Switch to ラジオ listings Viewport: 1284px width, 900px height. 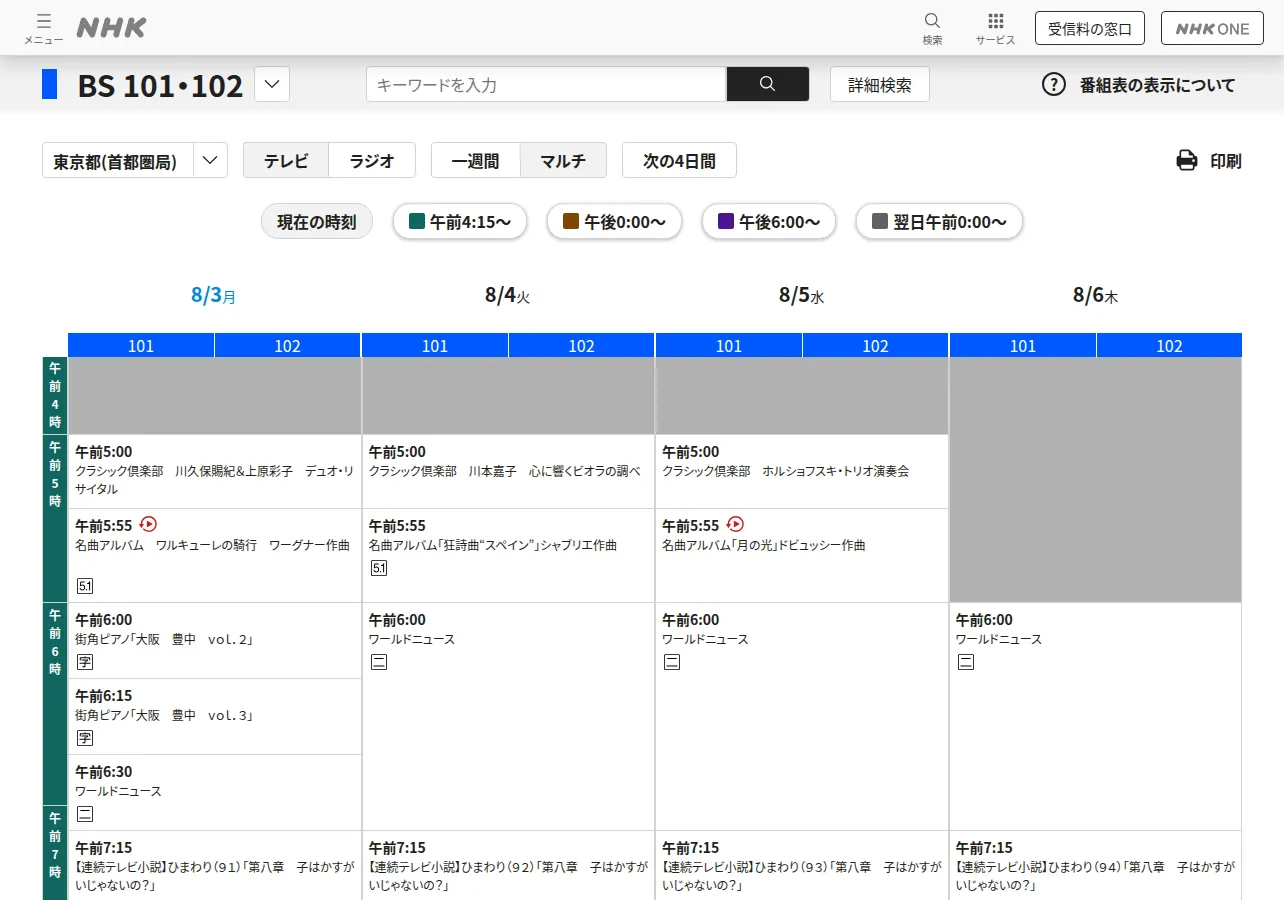372,160
